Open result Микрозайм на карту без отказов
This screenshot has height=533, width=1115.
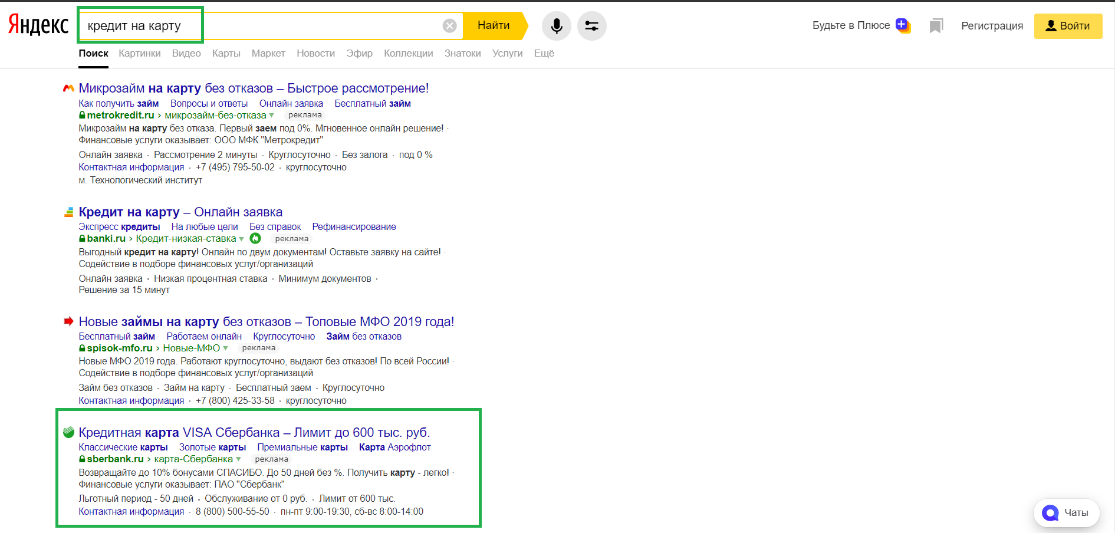(254, 89)
